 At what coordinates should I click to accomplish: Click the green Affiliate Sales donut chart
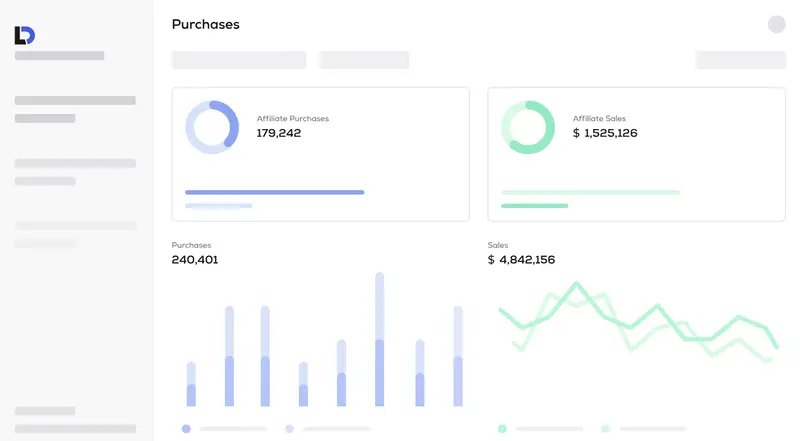[x=527, y=127]
